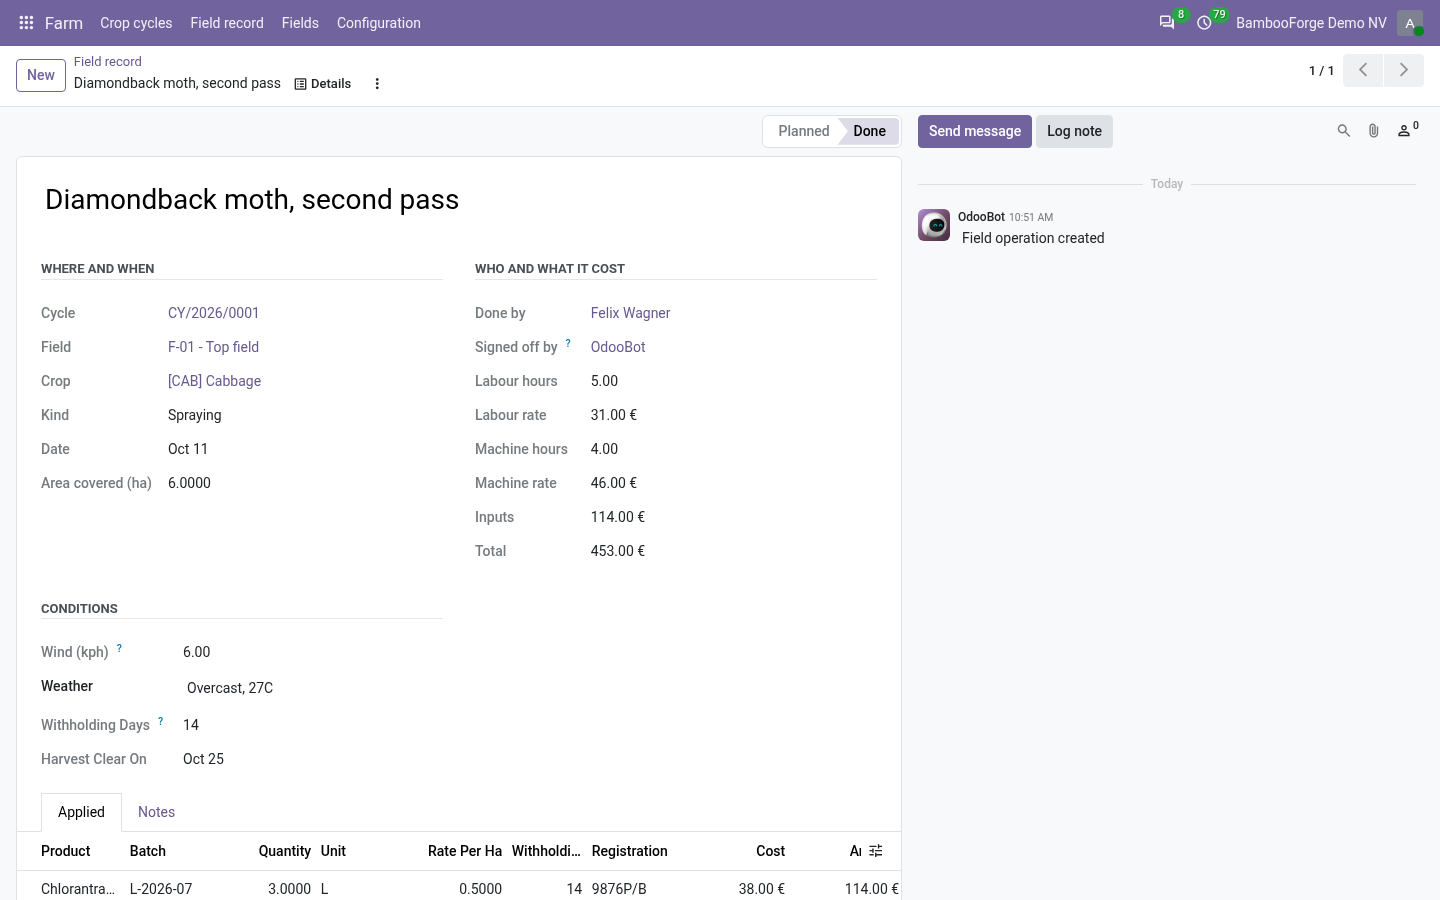
Task: Show help tooltip for Signed off by
Action: [568, 343]
